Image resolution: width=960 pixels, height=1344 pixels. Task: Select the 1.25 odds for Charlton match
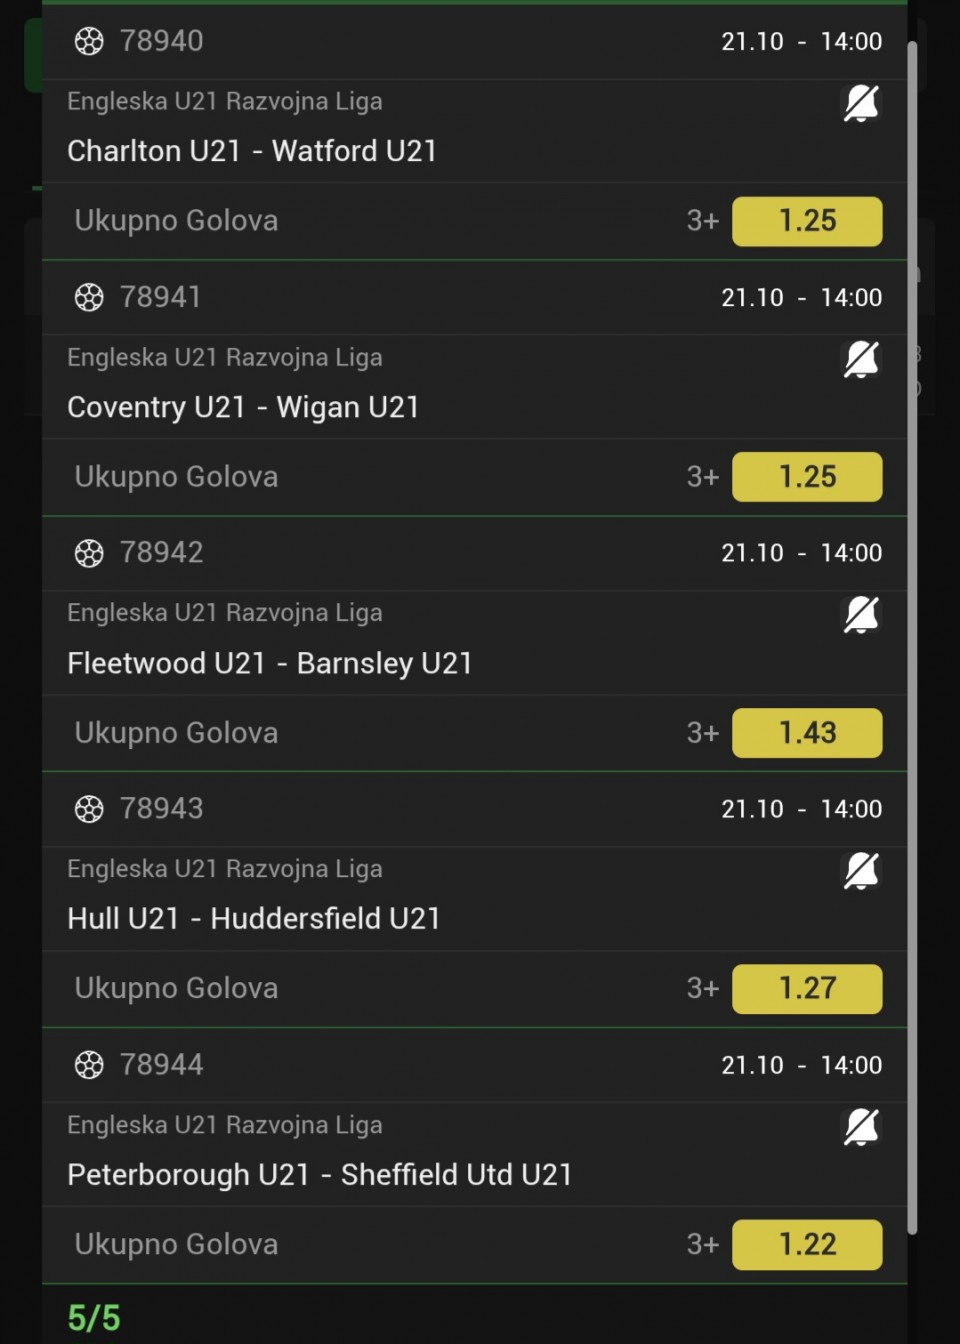[807, 221]
